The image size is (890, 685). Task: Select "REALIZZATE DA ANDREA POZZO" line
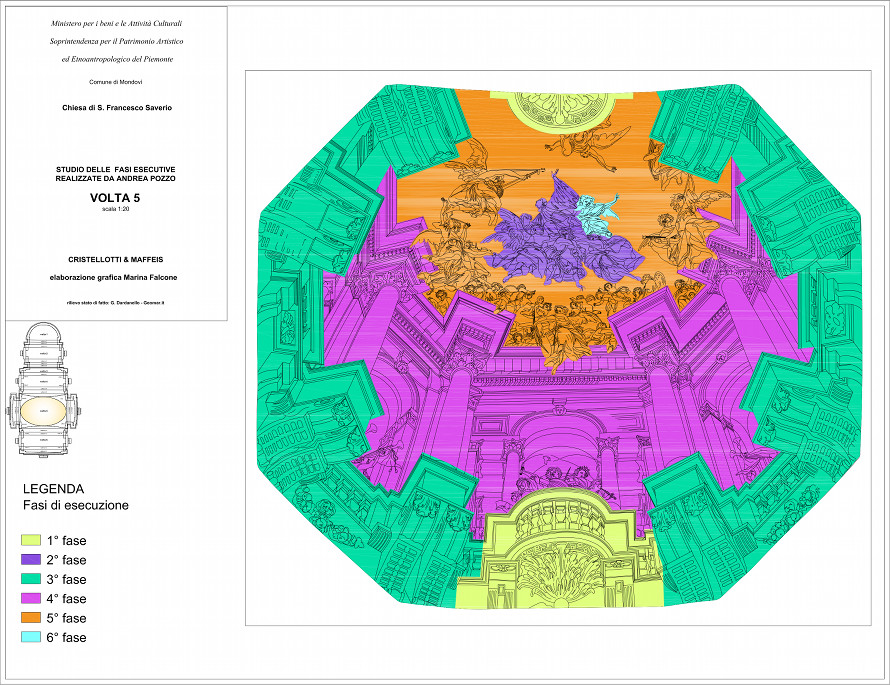pyautogui.click(x=116, y=178)
